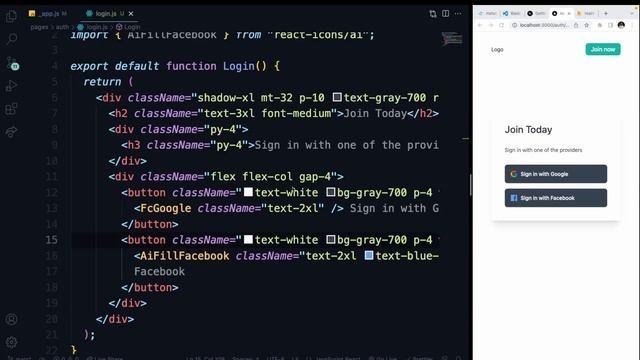640x360 pixels.
Task: Open text-gray-700 color swatch on line 6
Action: [337, 97]
